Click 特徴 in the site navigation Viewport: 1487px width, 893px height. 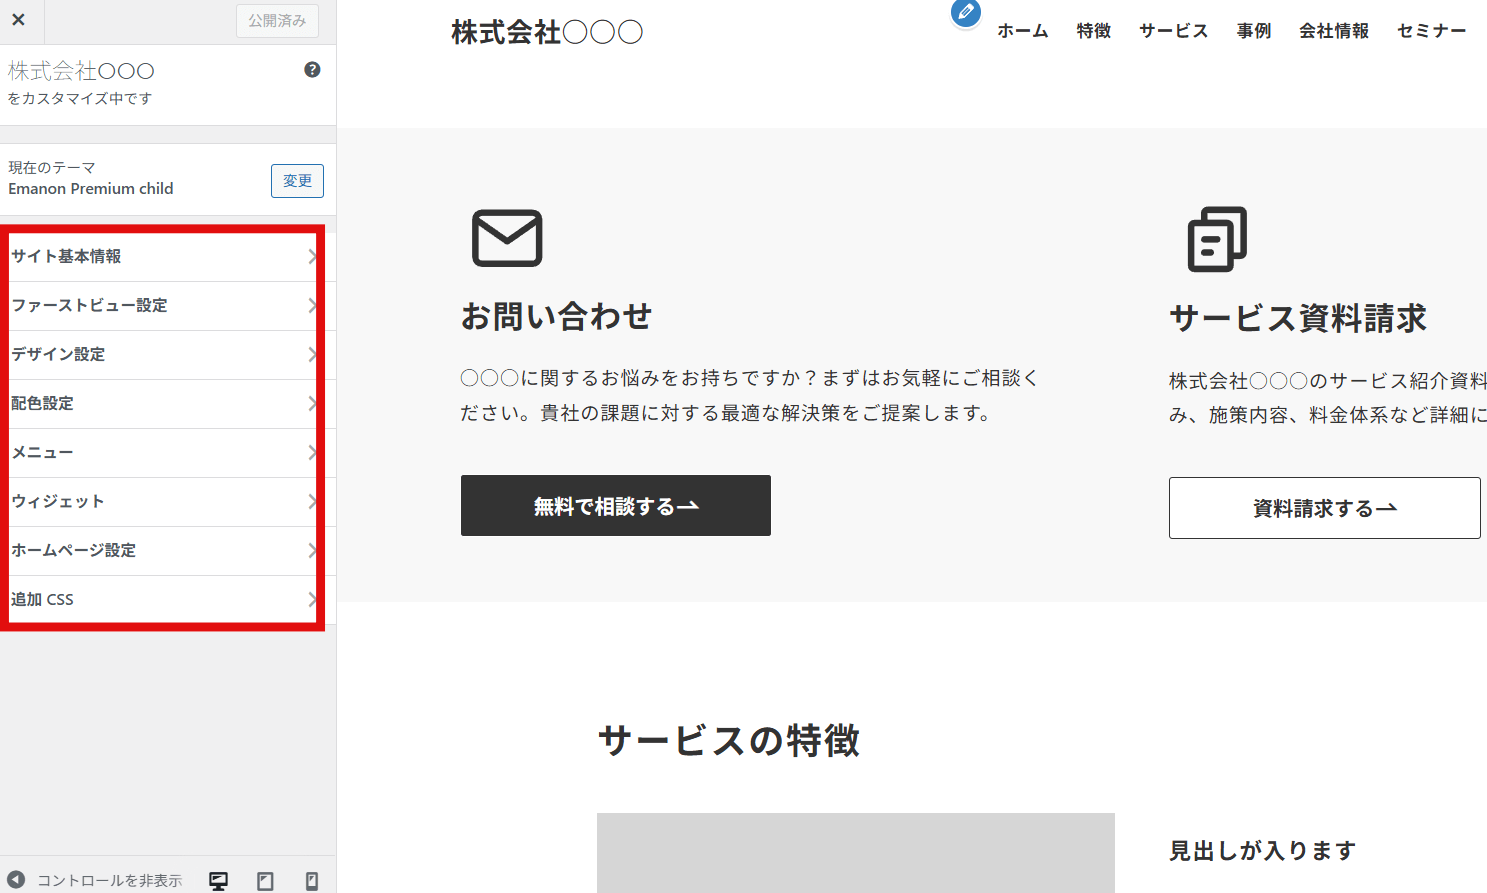(1092, 31)
